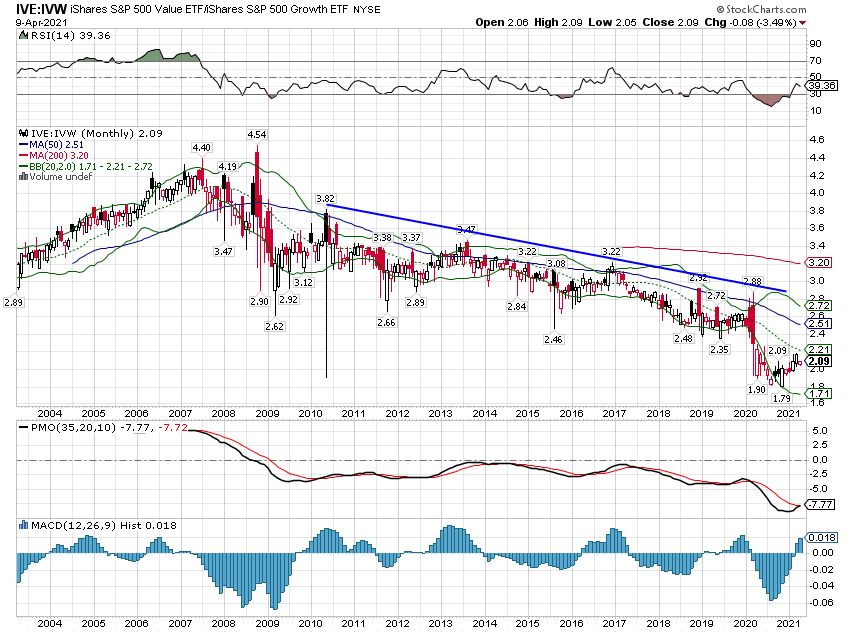Viewport: 850px width, 633px height.
Task: Click the IVE:IVW (Monthly) 2.09 legend text
Action: coord(96,133)
